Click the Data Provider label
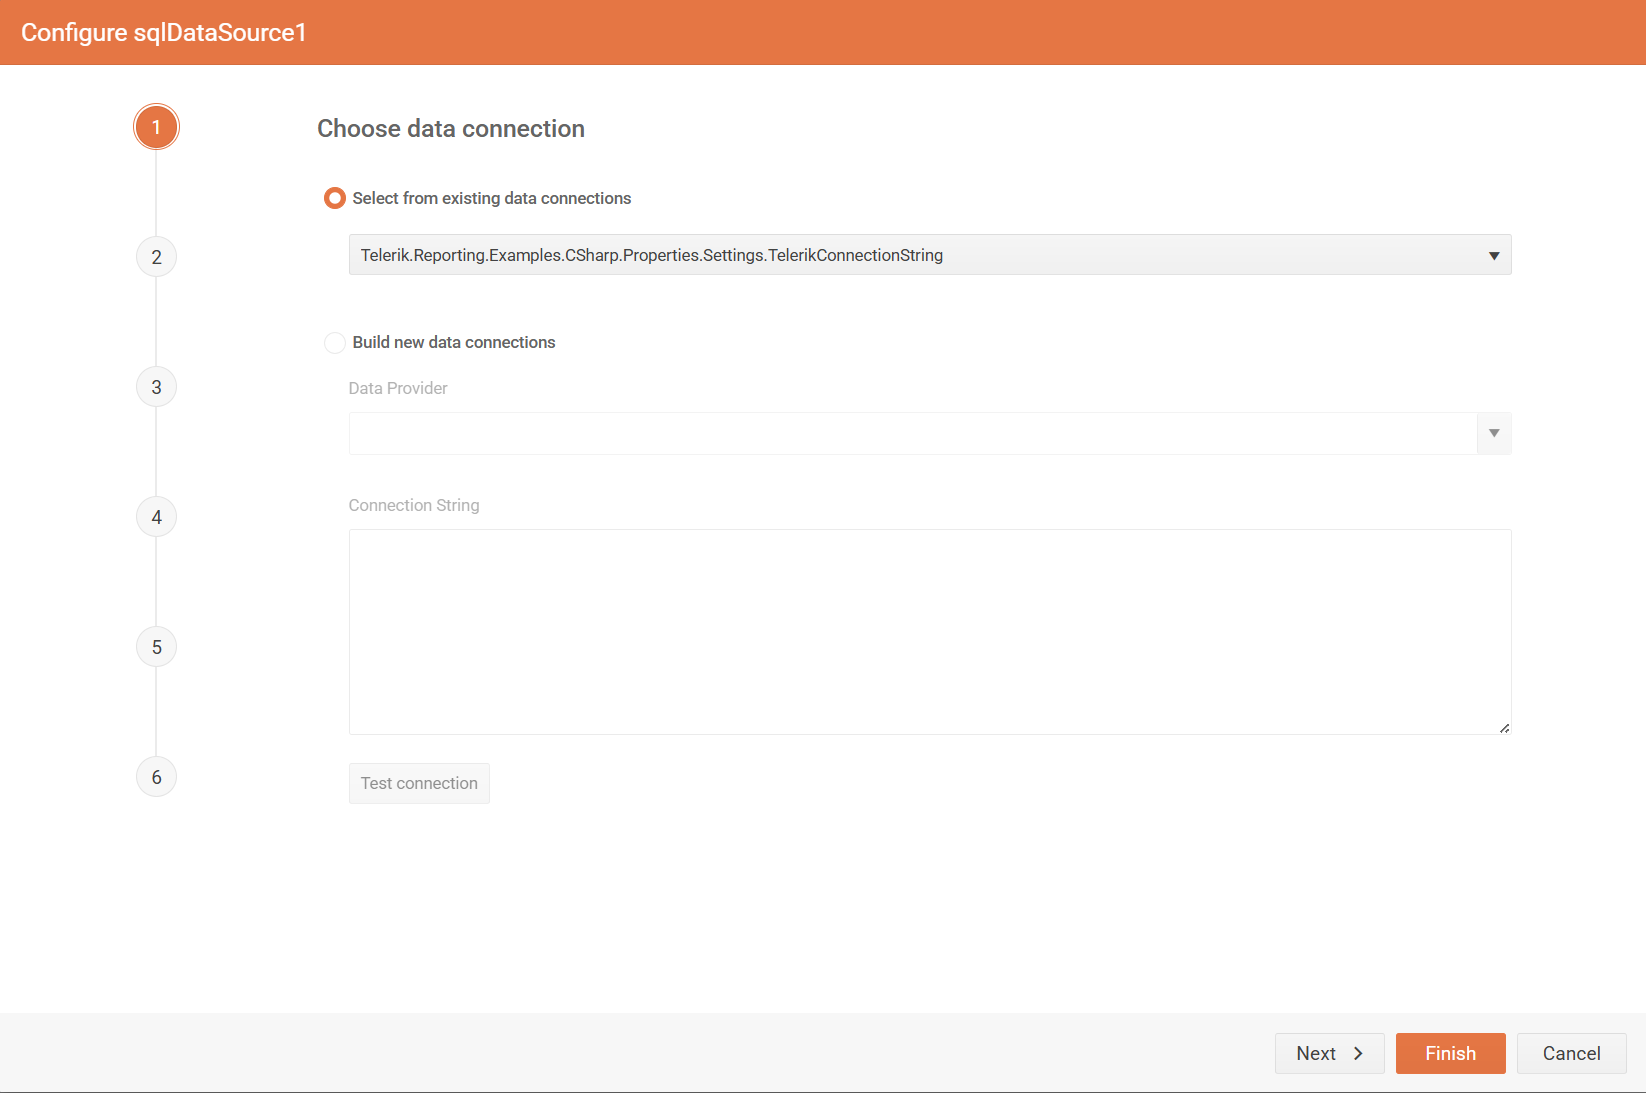 (x=398, y=388)
